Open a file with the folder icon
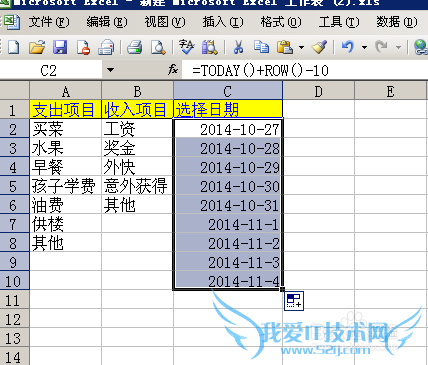The width and height of the screenshot is (428, 365). [37, 47]
